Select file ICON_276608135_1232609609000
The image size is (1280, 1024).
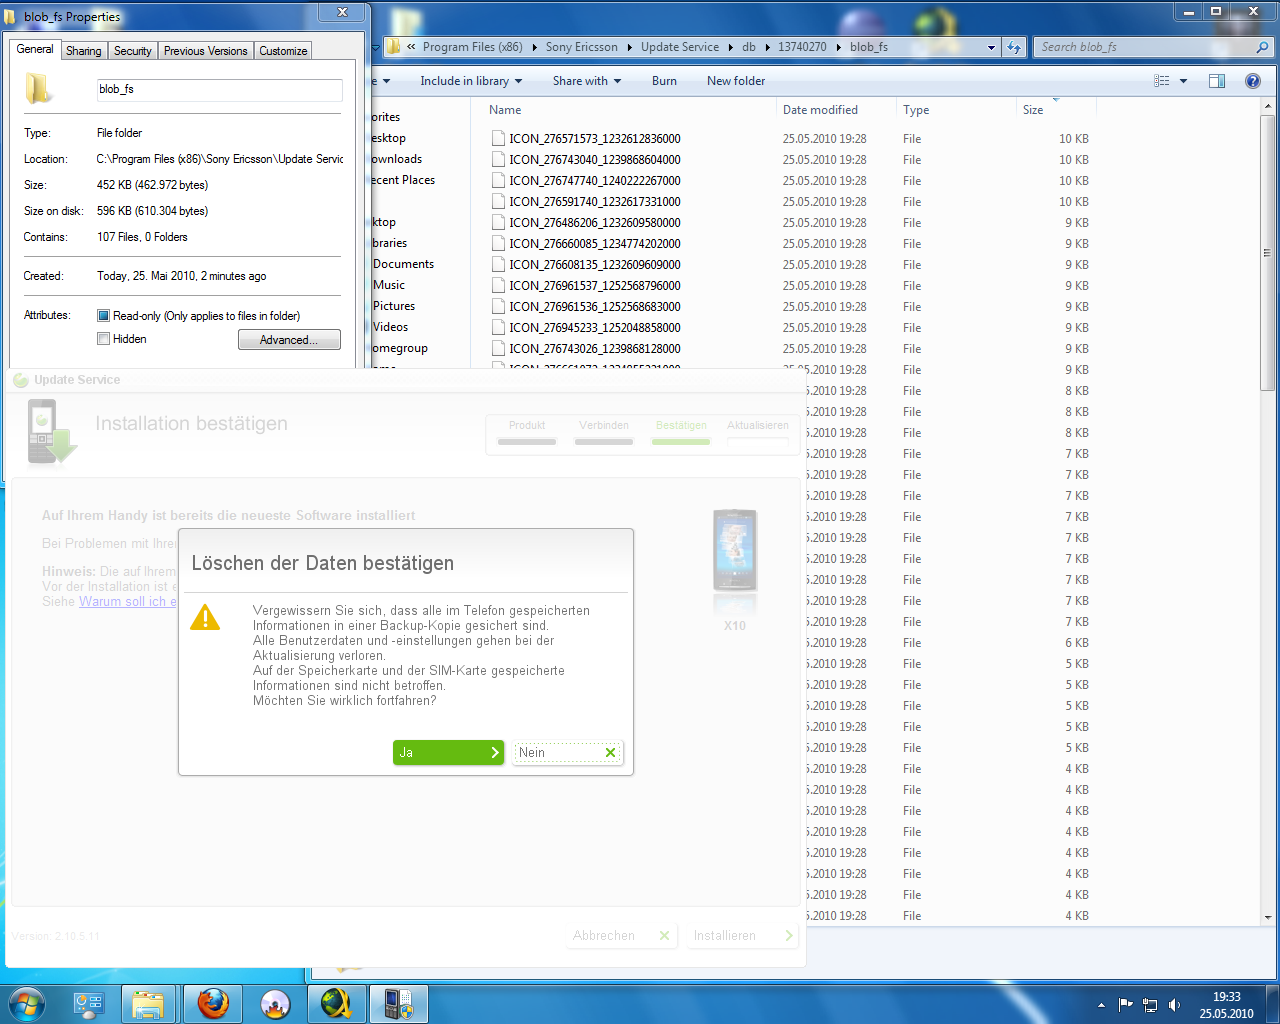pos(595,265)
